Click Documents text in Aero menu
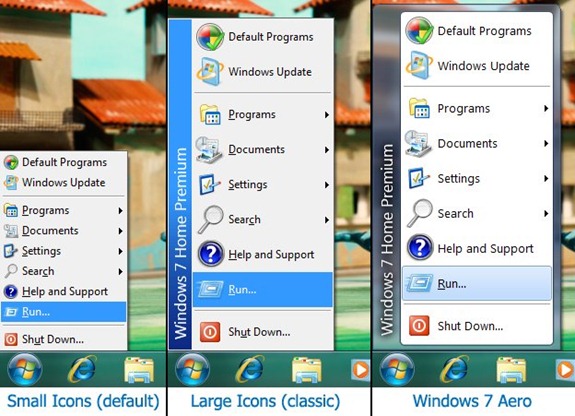This screenshot has width=575, height=416. (x=467, y=143)
